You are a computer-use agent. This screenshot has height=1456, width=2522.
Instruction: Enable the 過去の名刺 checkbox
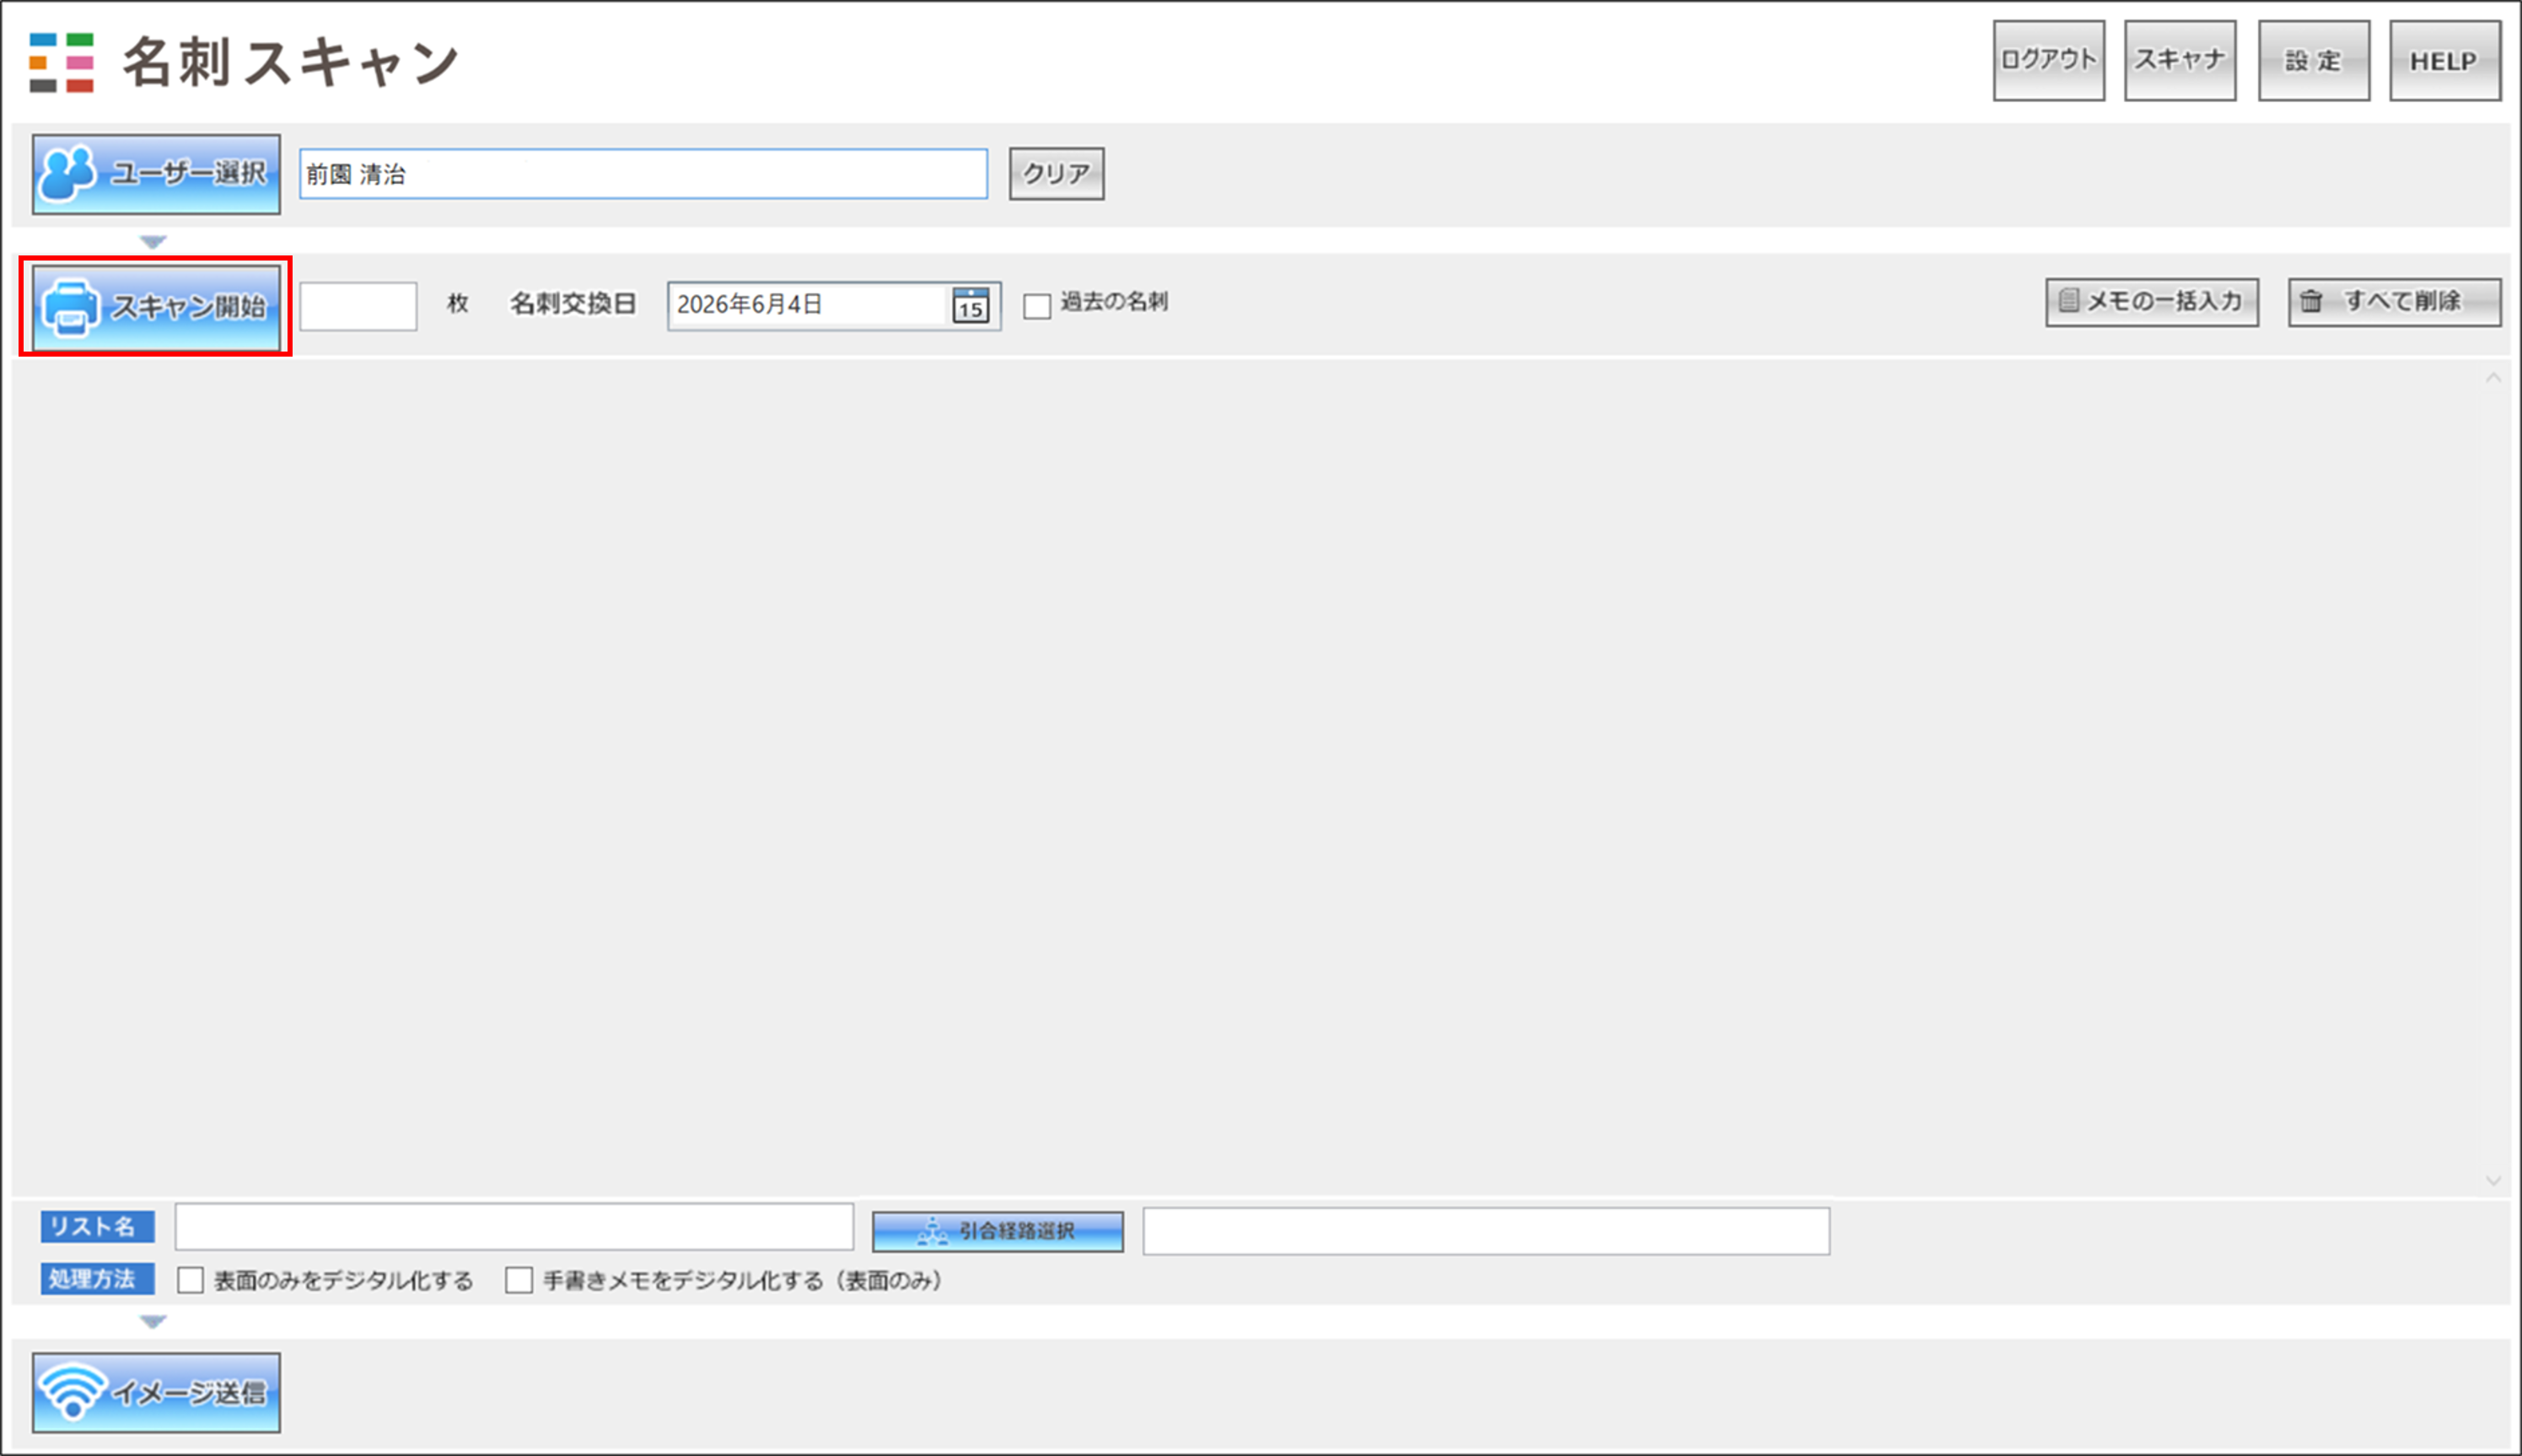coord(1037,305)
